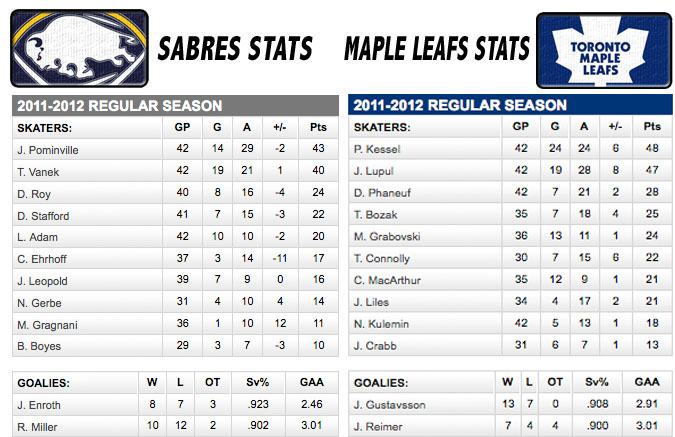Open P. Kessel's player entry
Screen dimensions: 675x437
click(x=378, y=149)
